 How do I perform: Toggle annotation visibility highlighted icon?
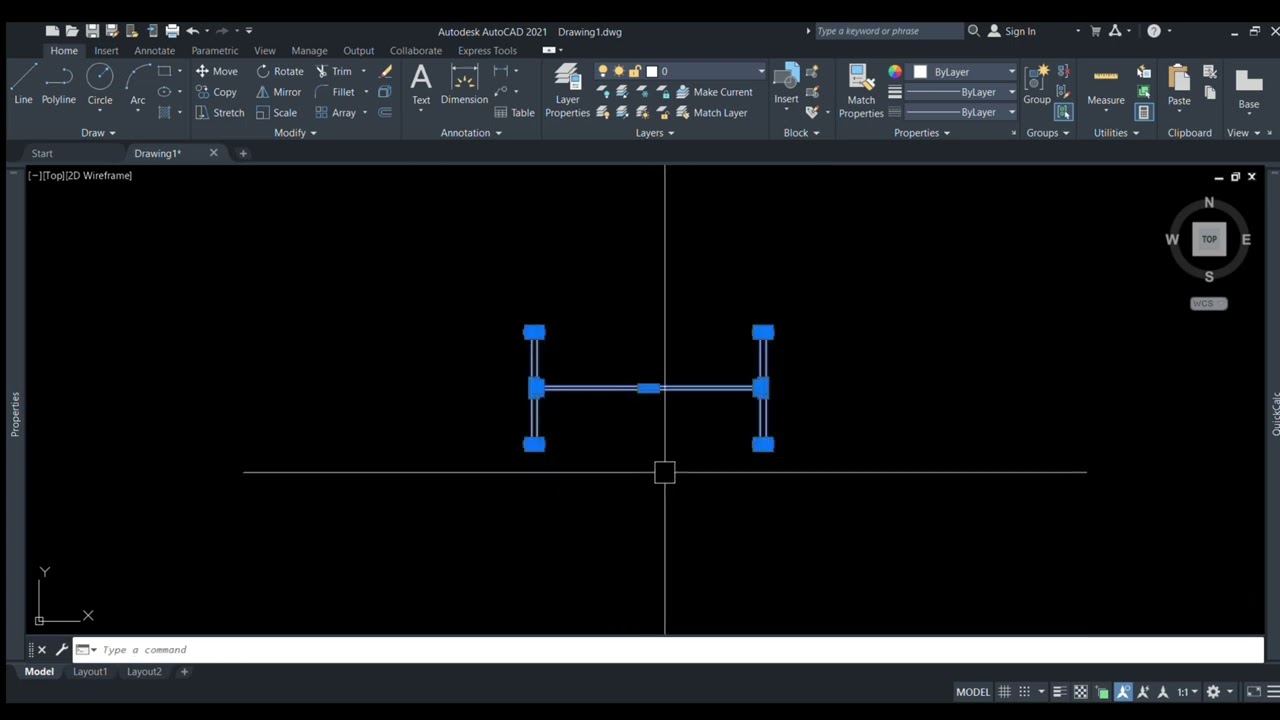click(1123, 692)
